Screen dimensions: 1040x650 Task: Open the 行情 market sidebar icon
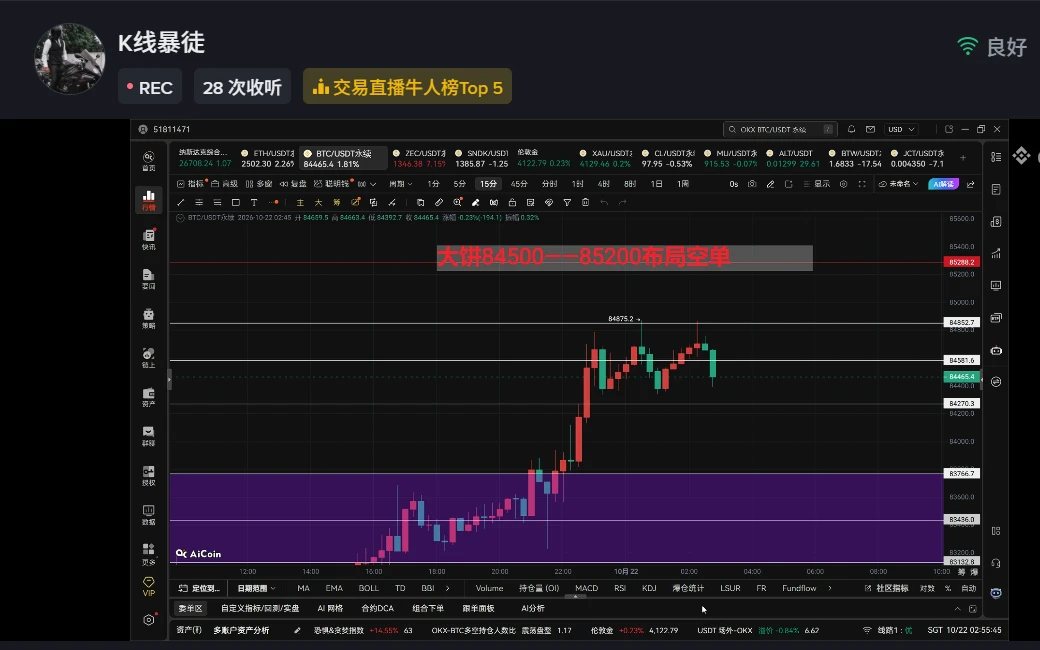tap(149, 199)
